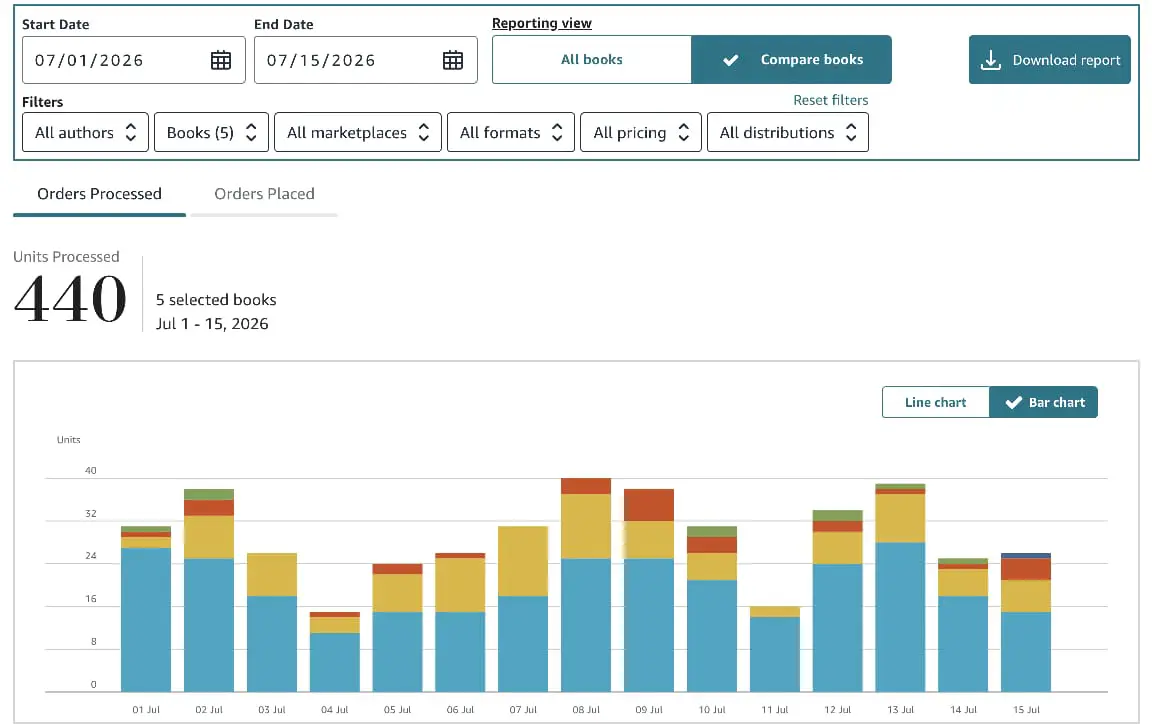The image size is (1152, 726).
Task: Open the All distributions dropdown
Action: click(x=788, y=132)
